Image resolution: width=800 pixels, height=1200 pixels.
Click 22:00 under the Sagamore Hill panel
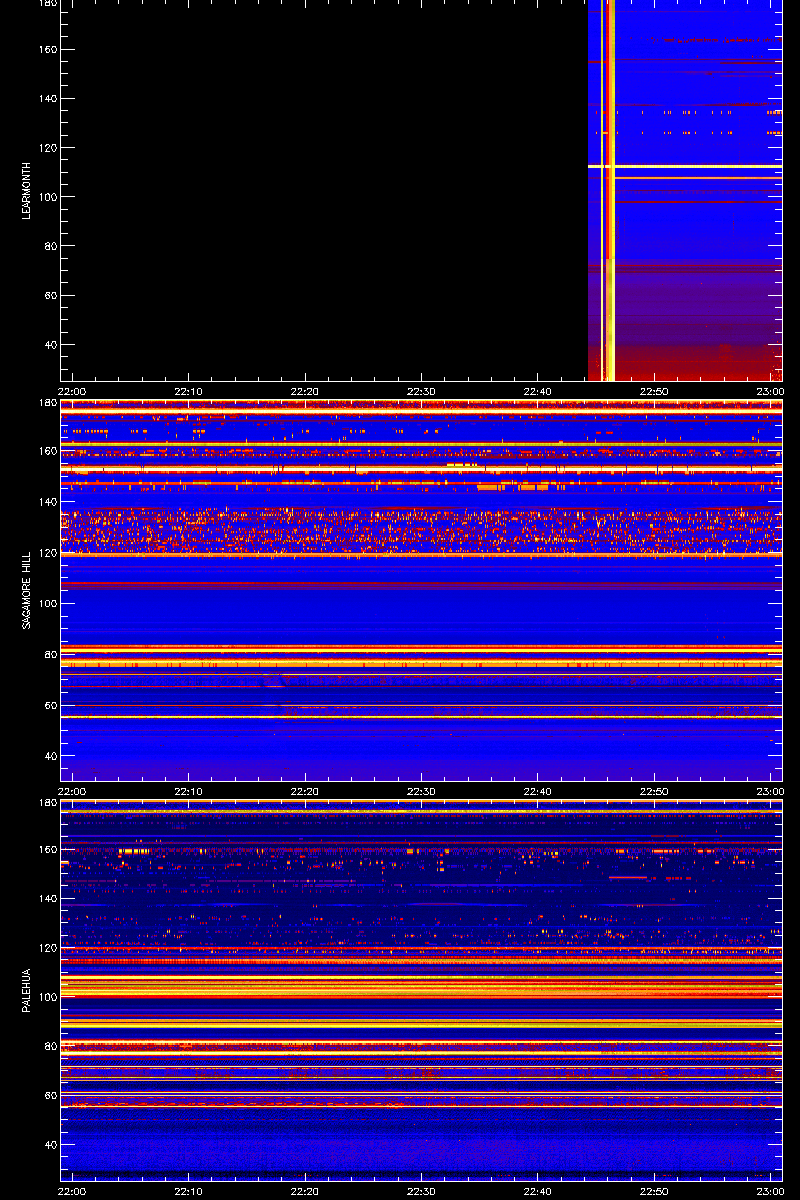[72, 791]
